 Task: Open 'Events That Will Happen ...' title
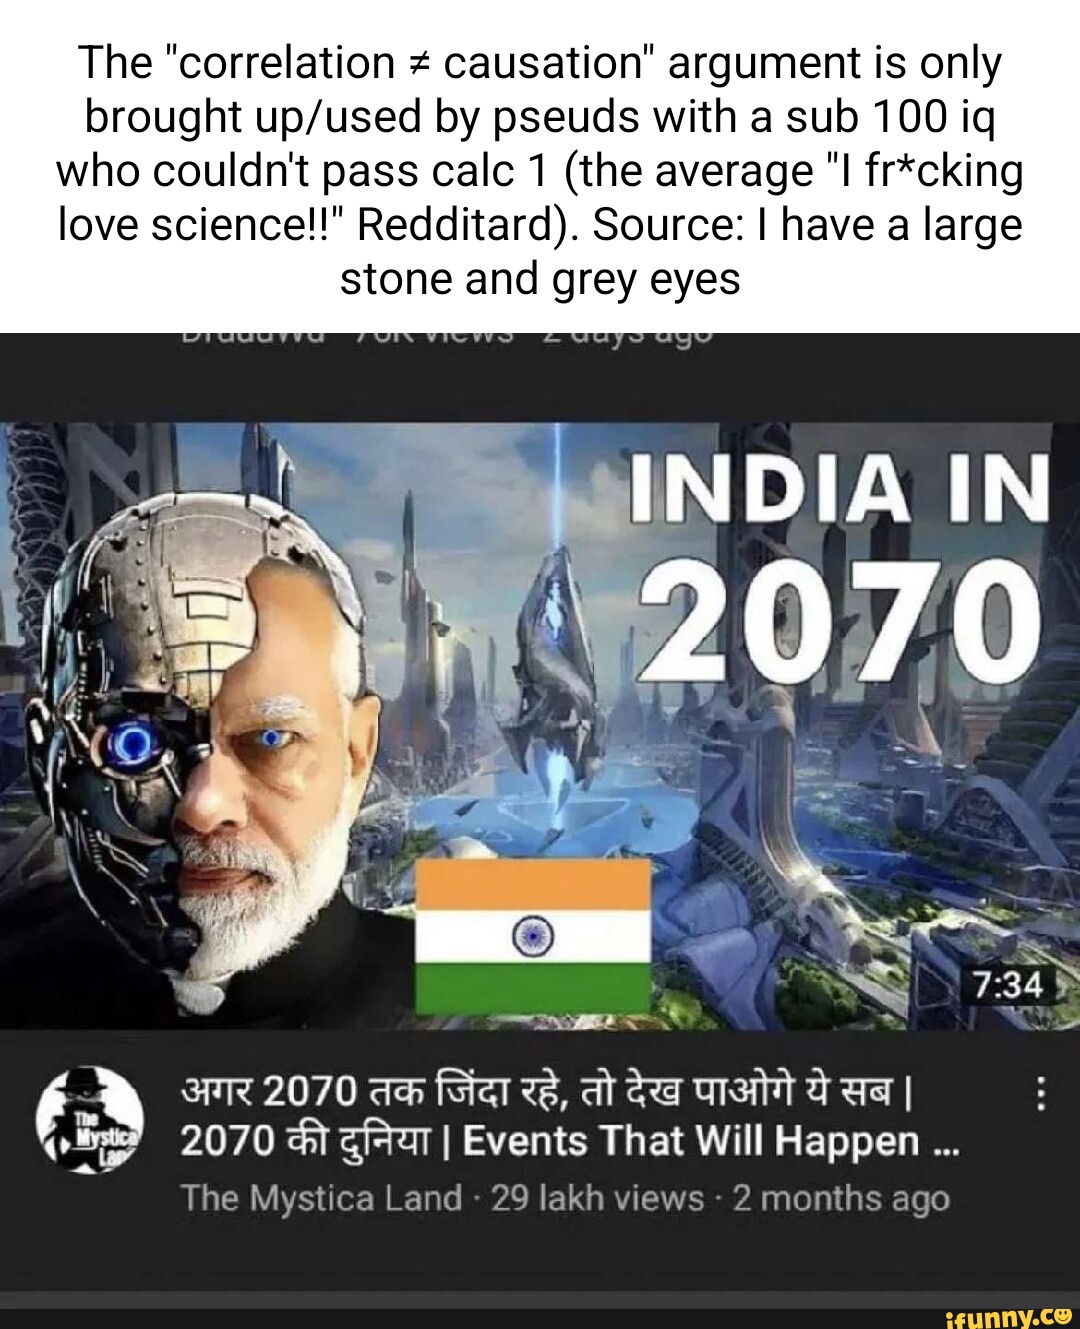[710, 1141]
